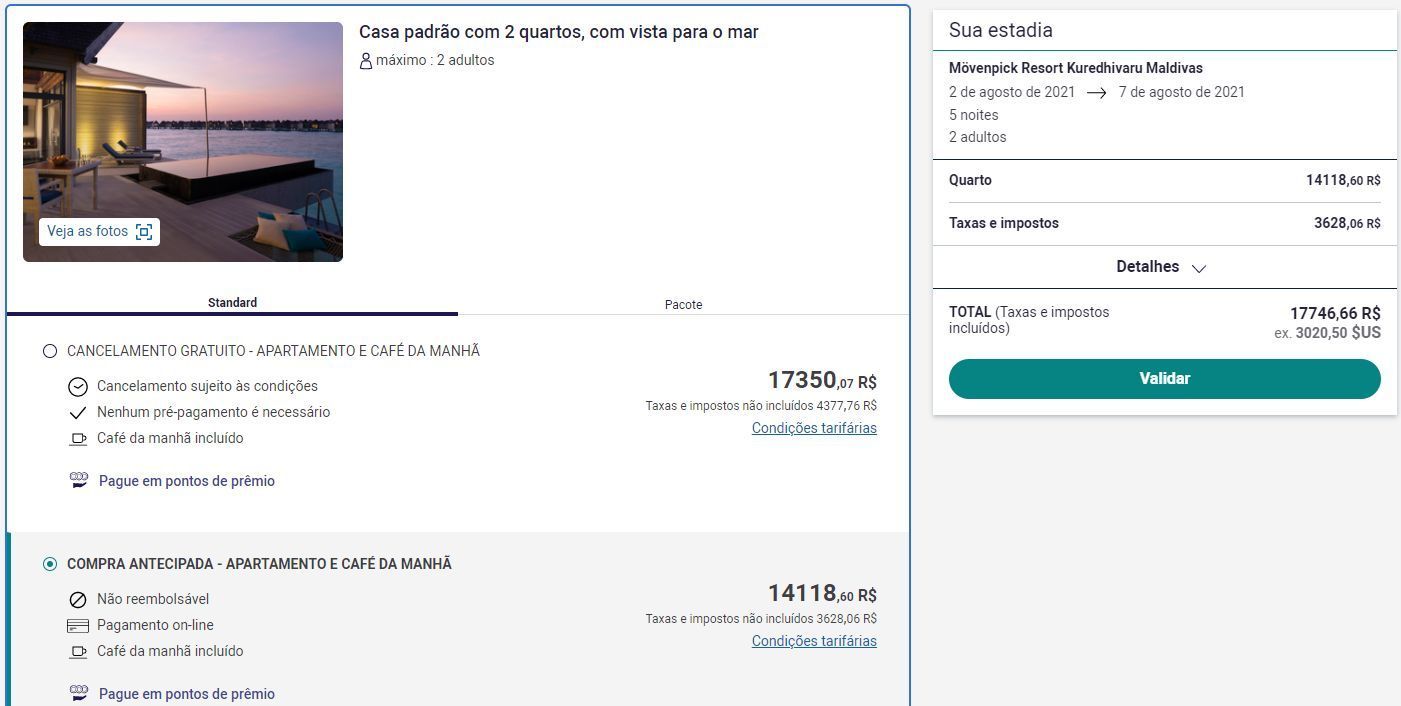
Task: Click the photo gallery expand icon
Action: (x=144, y=232)
